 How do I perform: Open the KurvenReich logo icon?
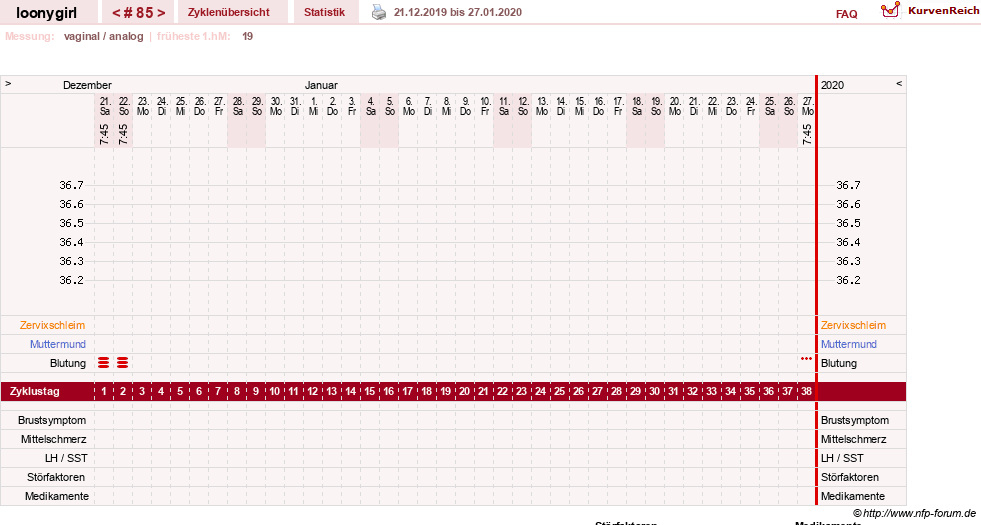(x=890, y=9)
